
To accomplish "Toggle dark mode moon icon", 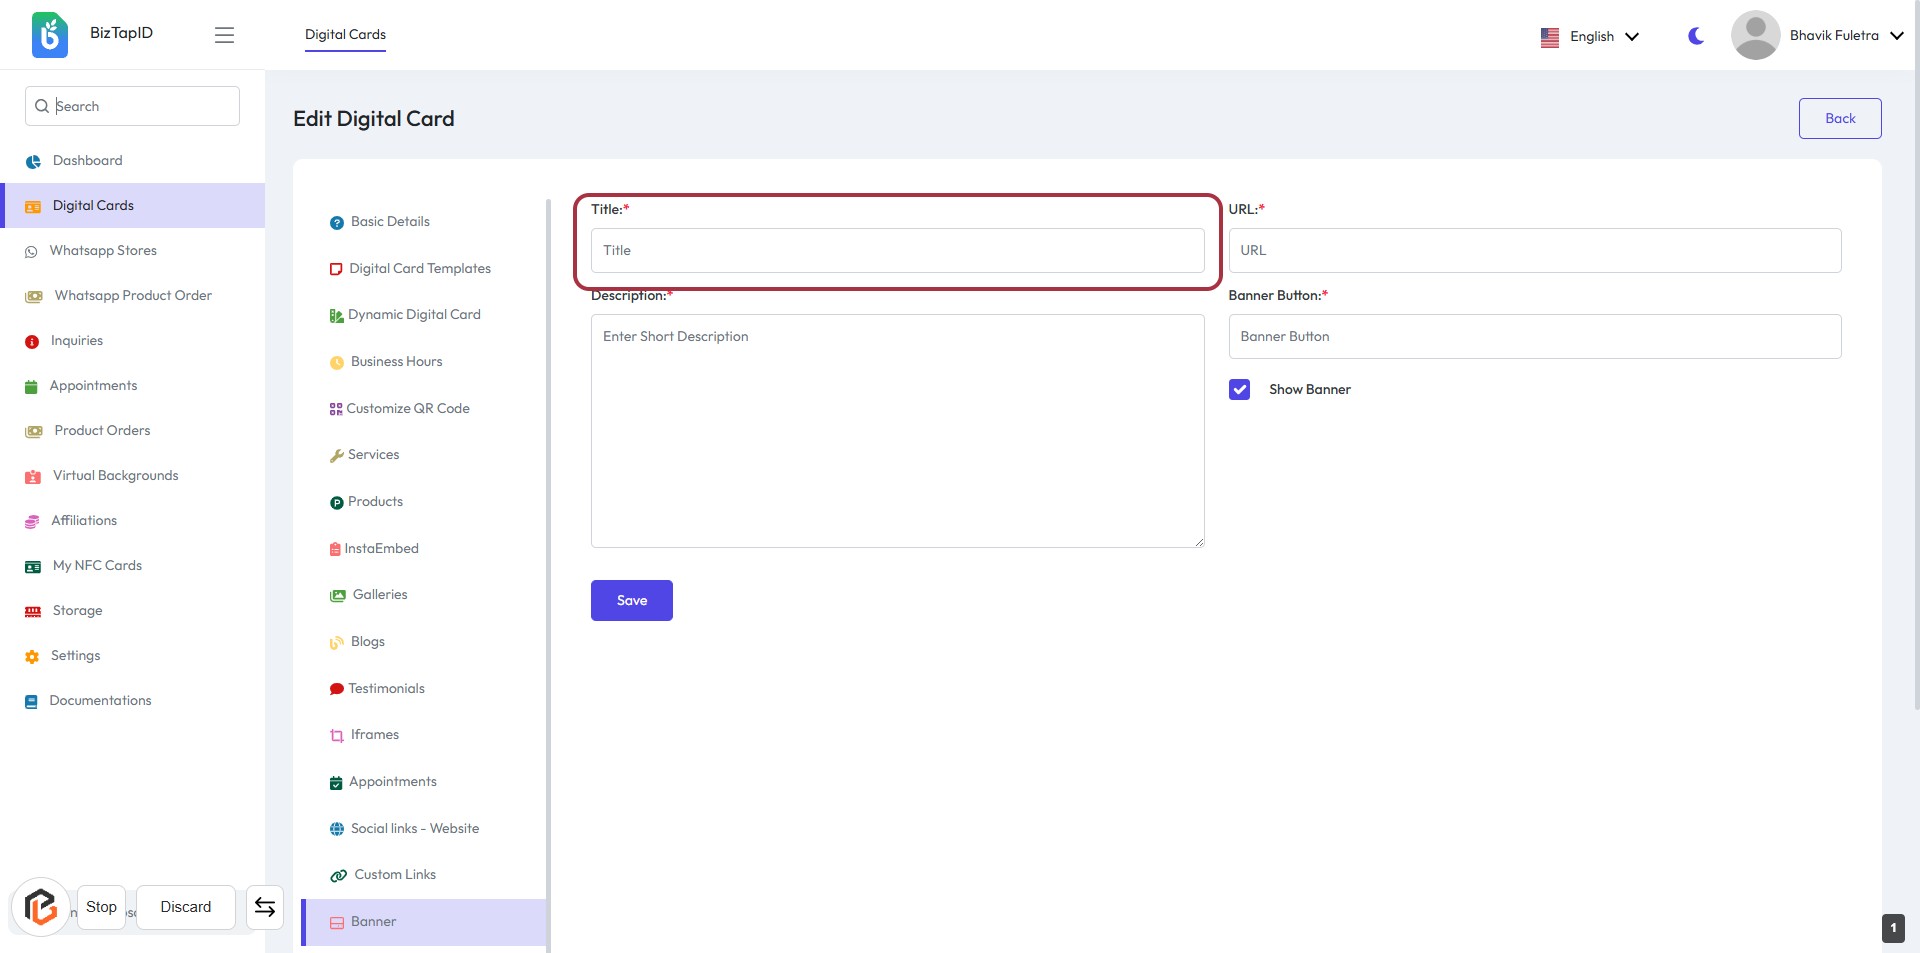I will pos(1696,36).
